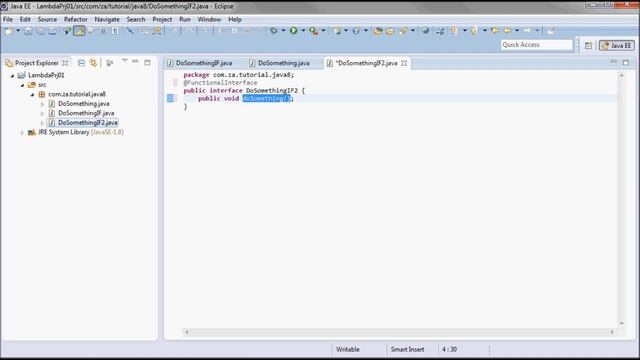Viewport: 640px width, 360px height.
Task: Open the Window menu
Action: point(209,19)
